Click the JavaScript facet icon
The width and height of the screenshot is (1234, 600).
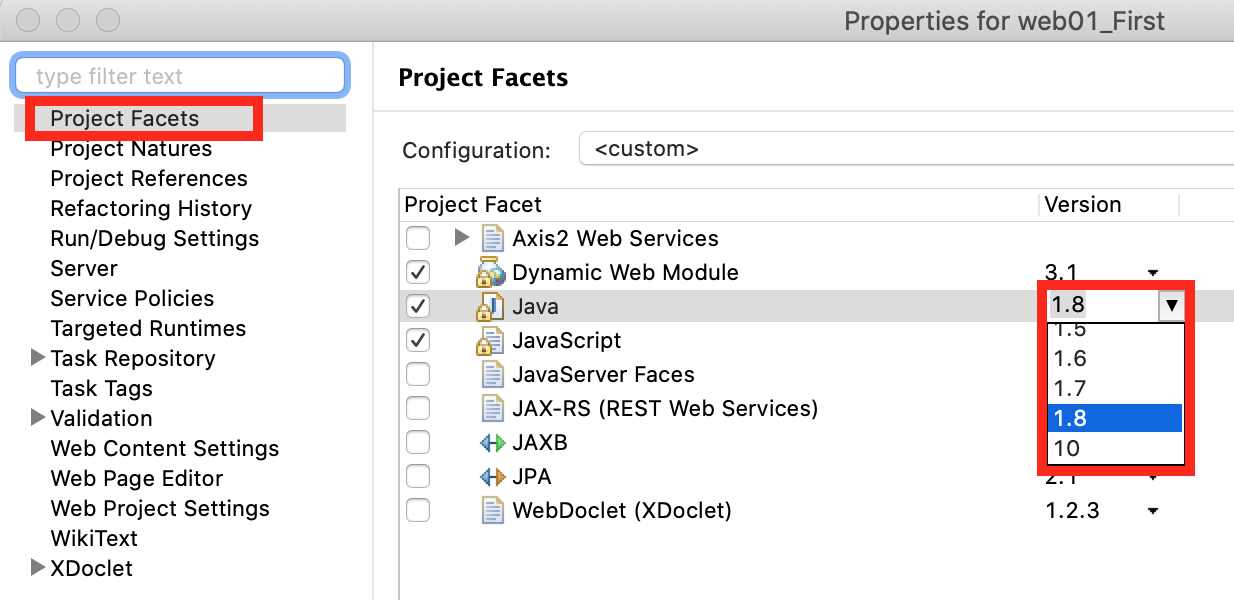click(491, 341)
